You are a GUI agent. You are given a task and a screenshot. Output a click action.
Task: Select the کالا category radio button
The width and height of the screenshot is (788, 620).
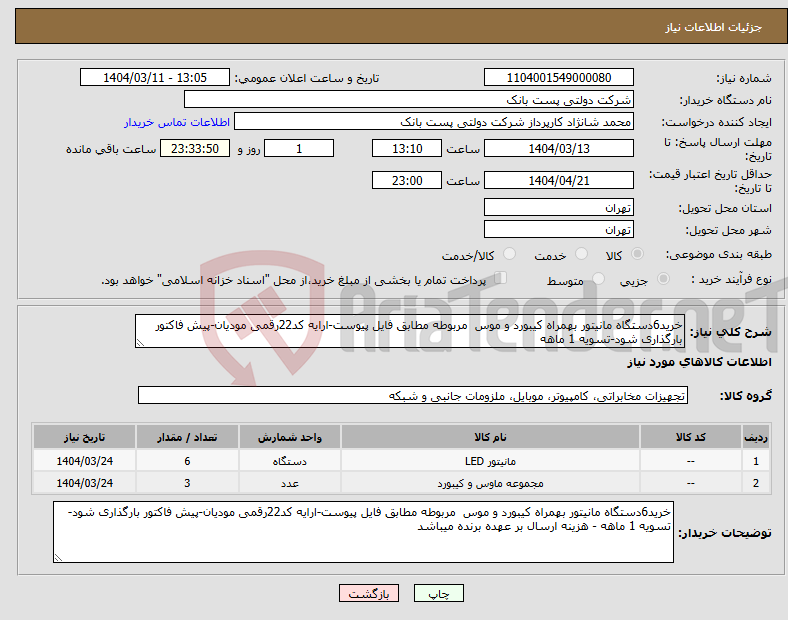(x=637, y=254)
